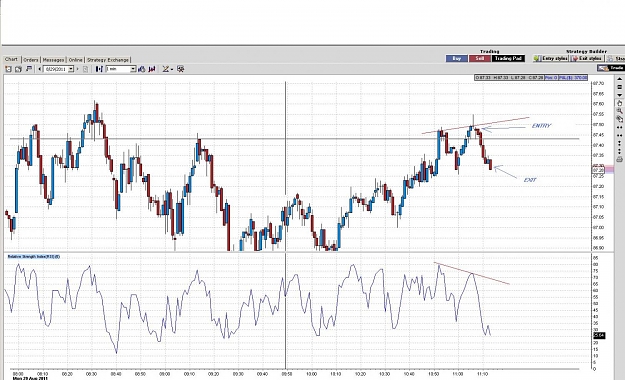This screenshot has width=625, height=380.
Task: Click the tag icon below magnifier
Action: (620, 119)
